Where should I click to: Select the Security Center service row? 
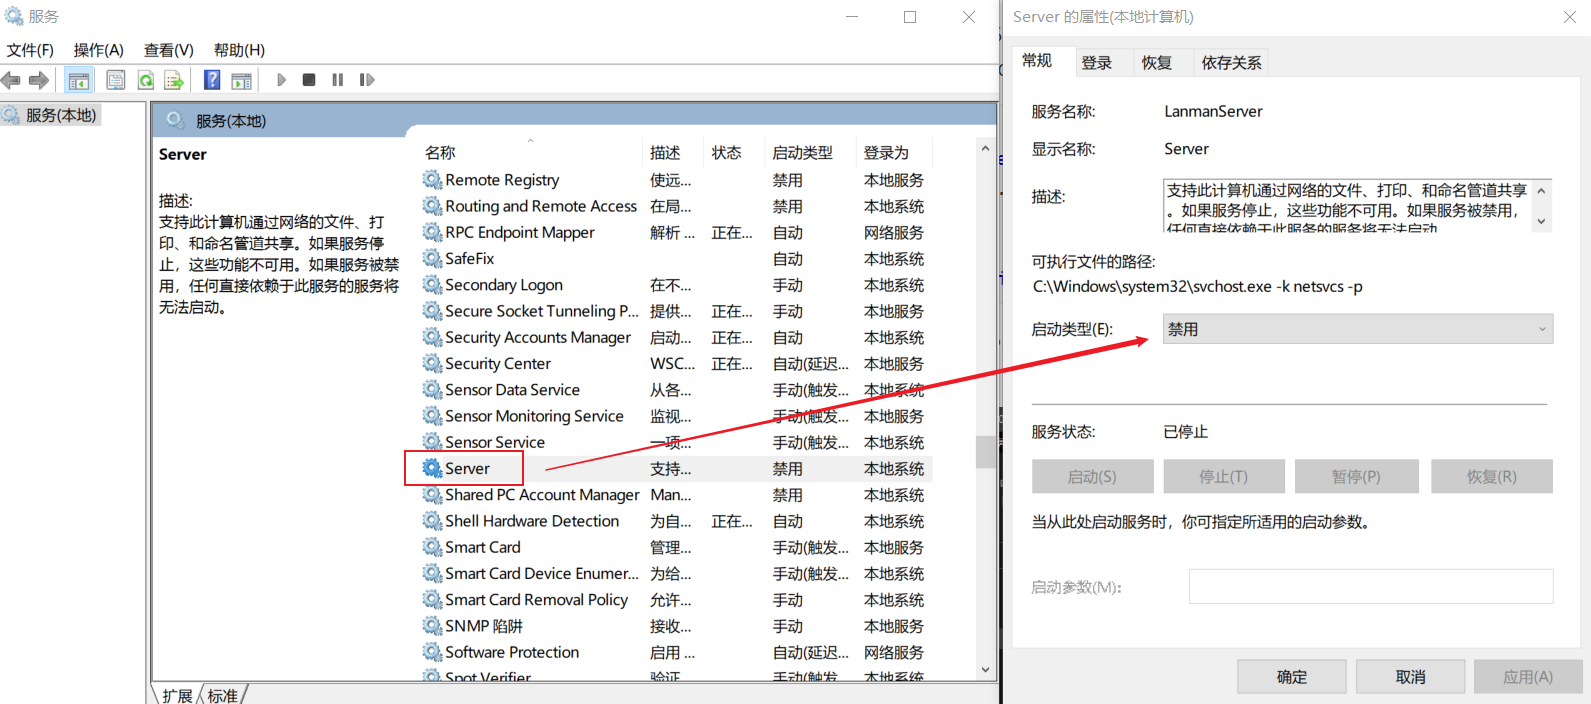498,364
